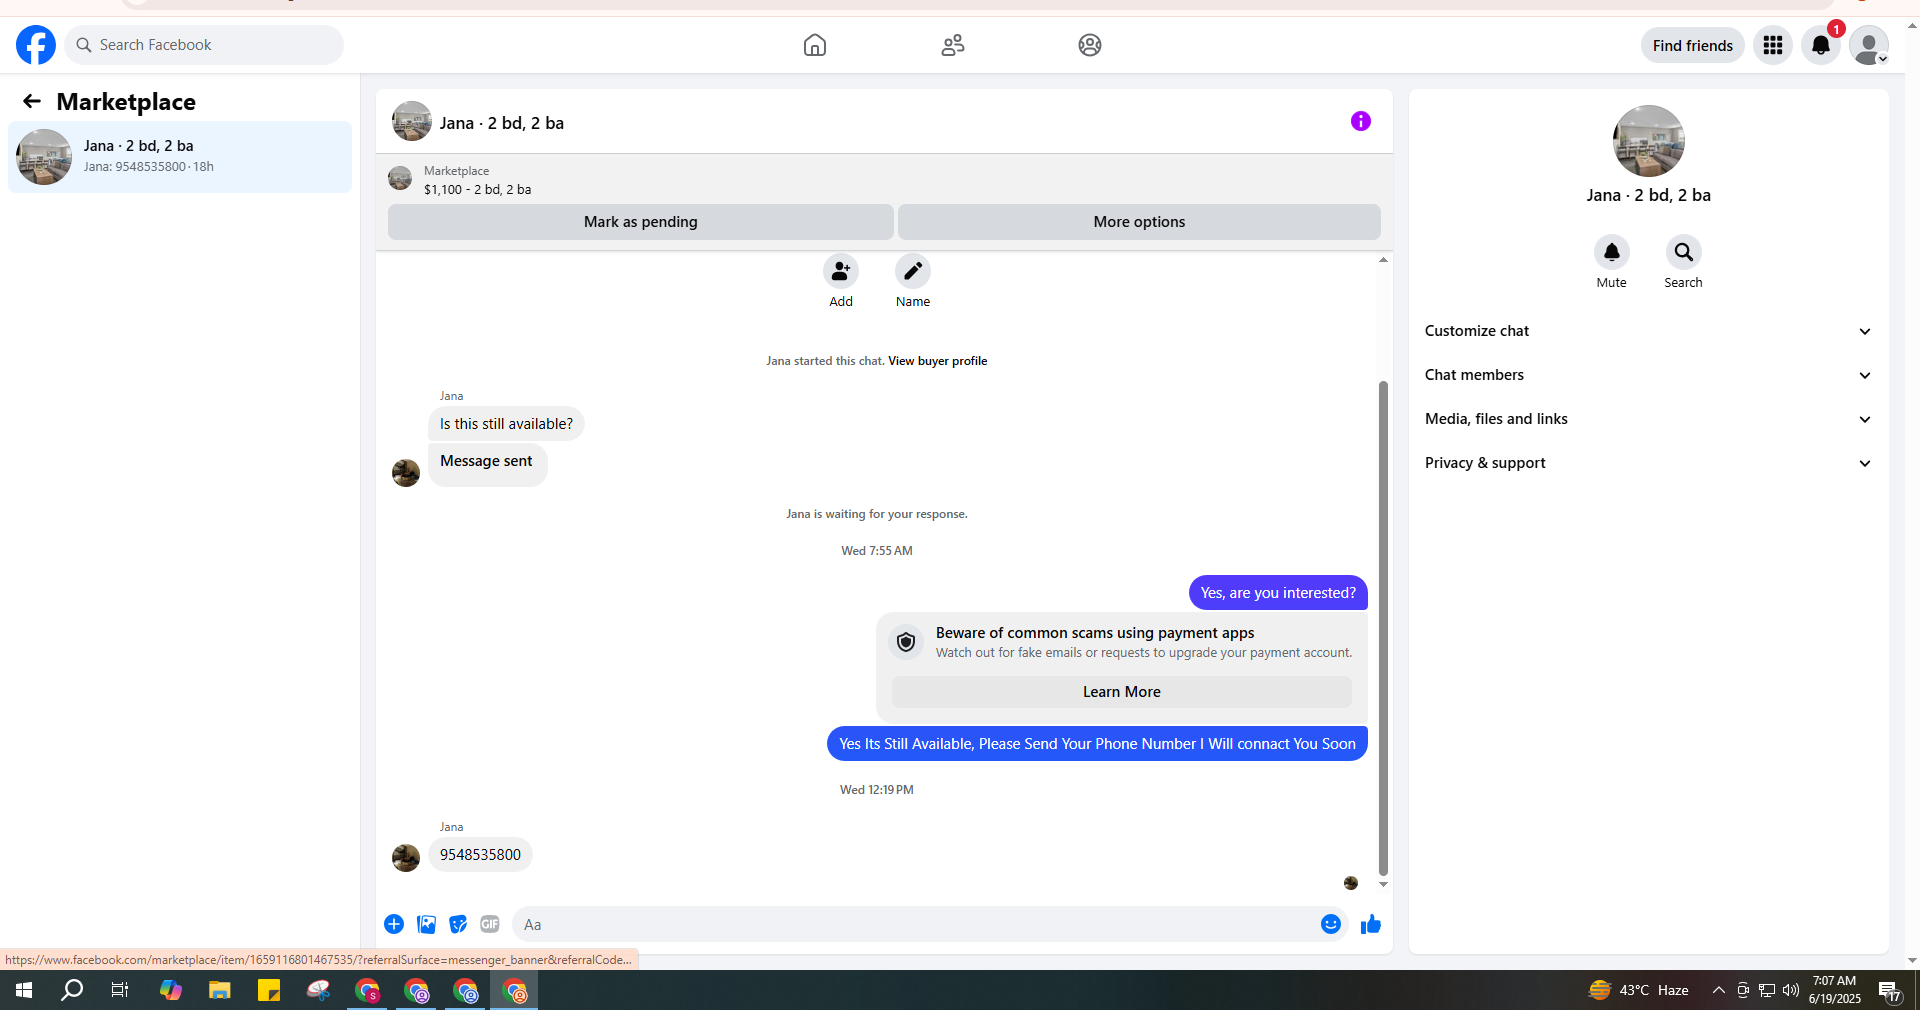Viewport: 1920px width, 1010px height.
Task: Click the shield icon in the scam warning
Action: 906,642
